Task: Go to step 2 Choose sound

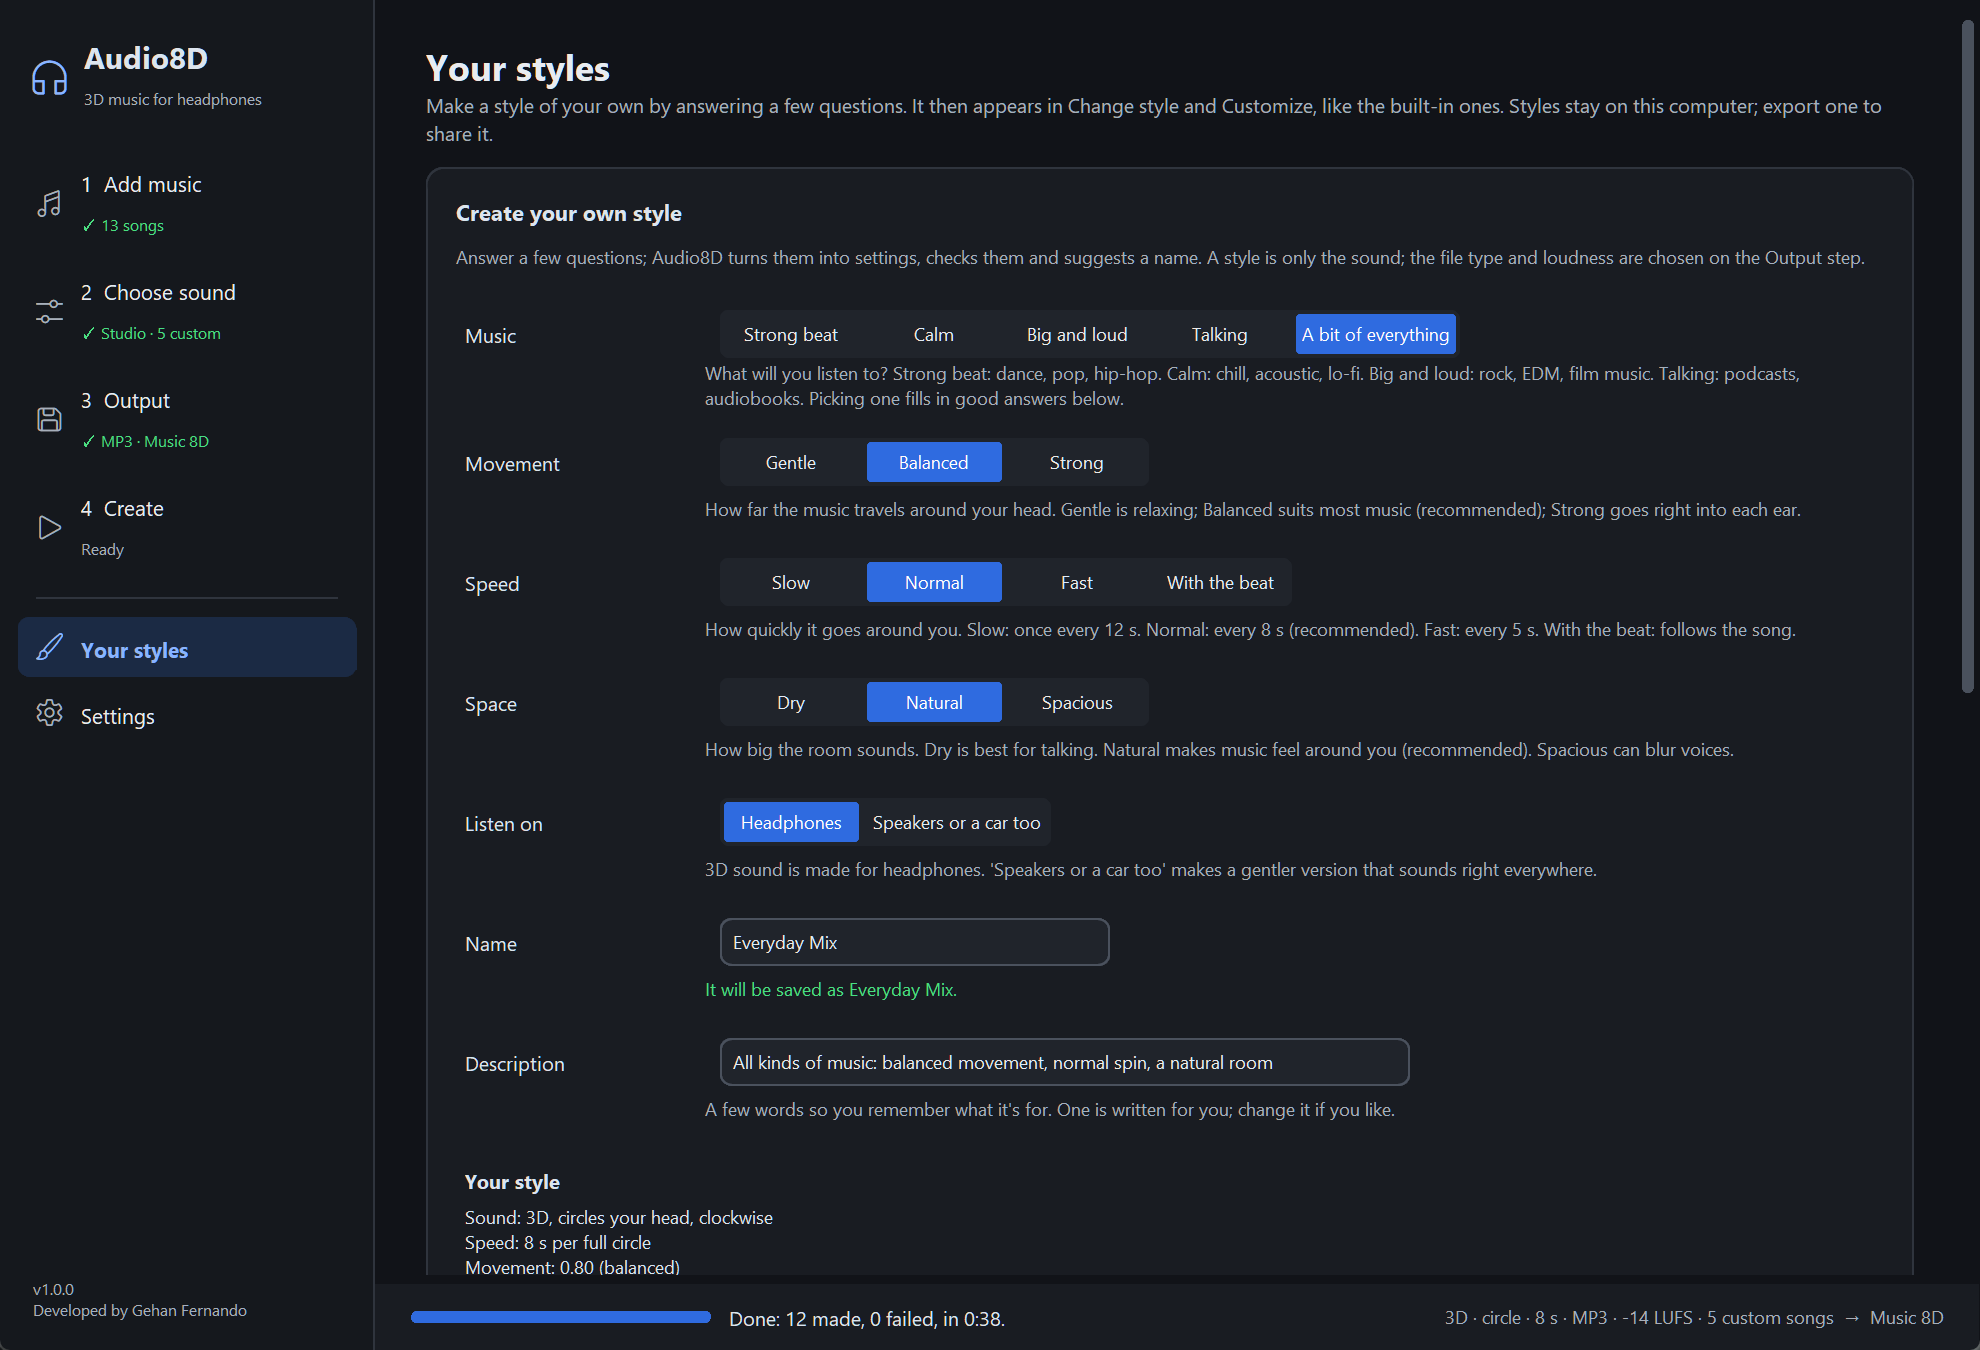Action: pyautogui.click(x=187, y=312)
